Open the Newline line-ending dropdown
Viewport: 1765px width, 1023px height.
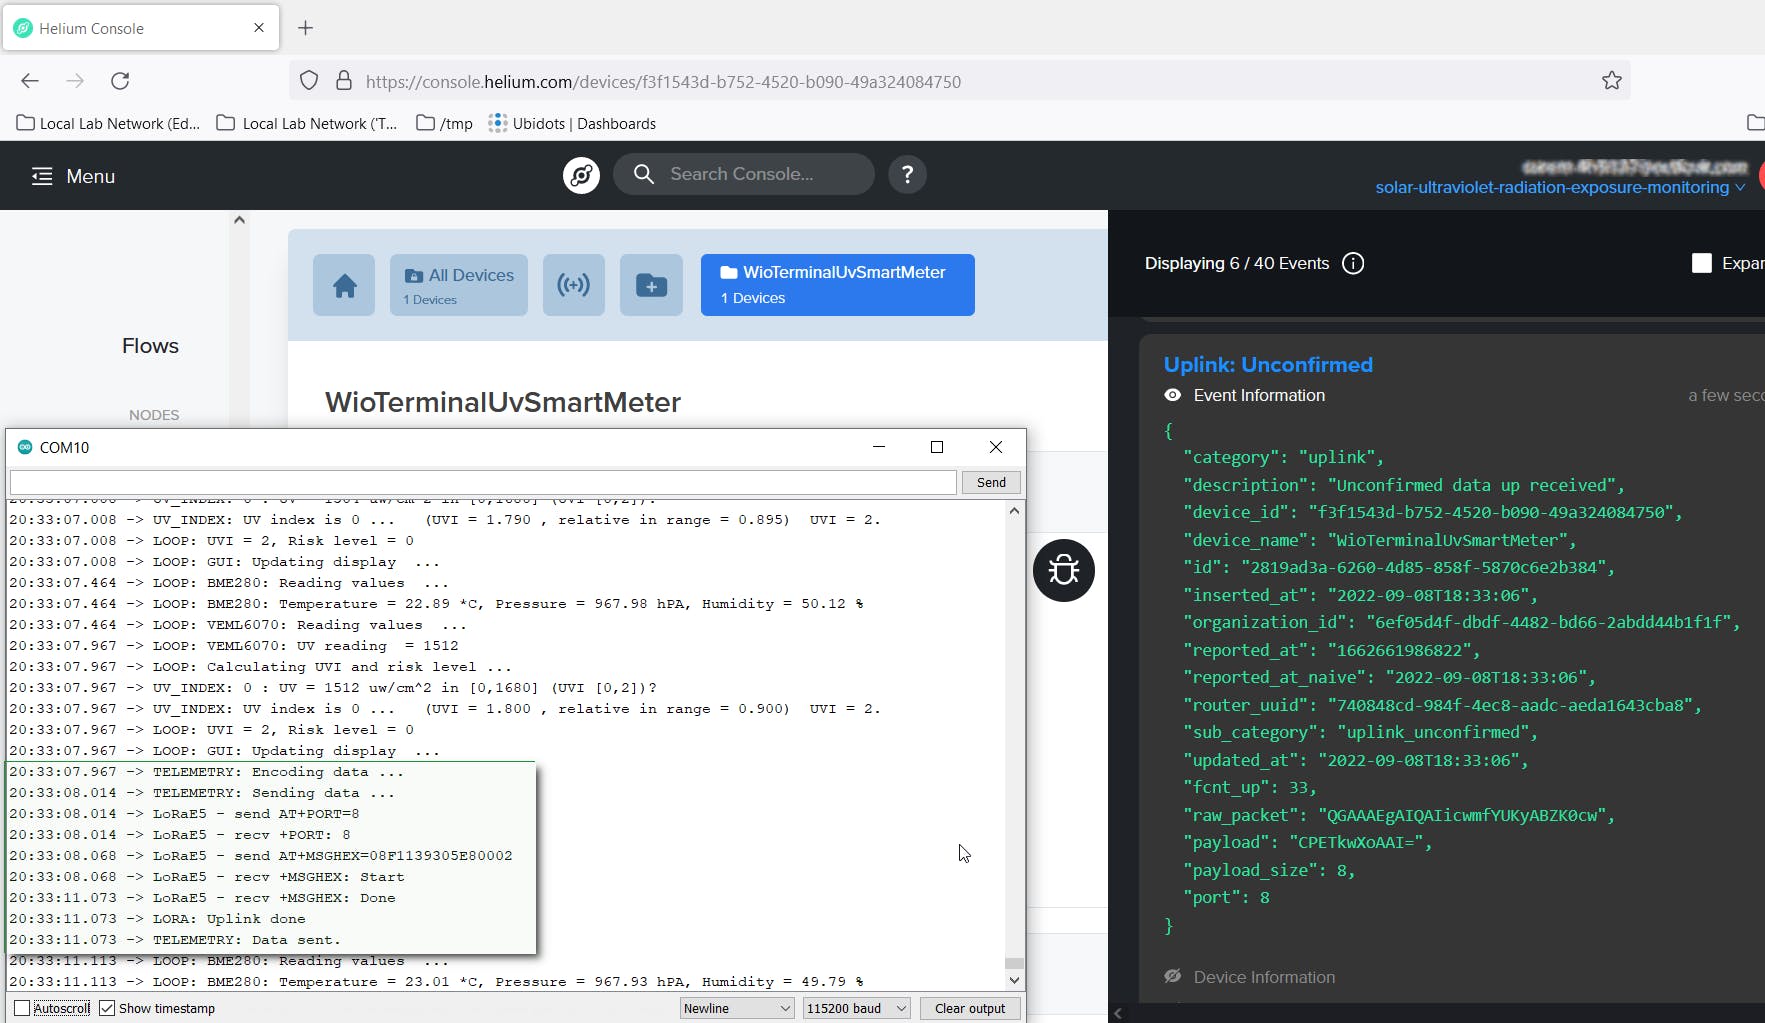tap(737, 1008)
